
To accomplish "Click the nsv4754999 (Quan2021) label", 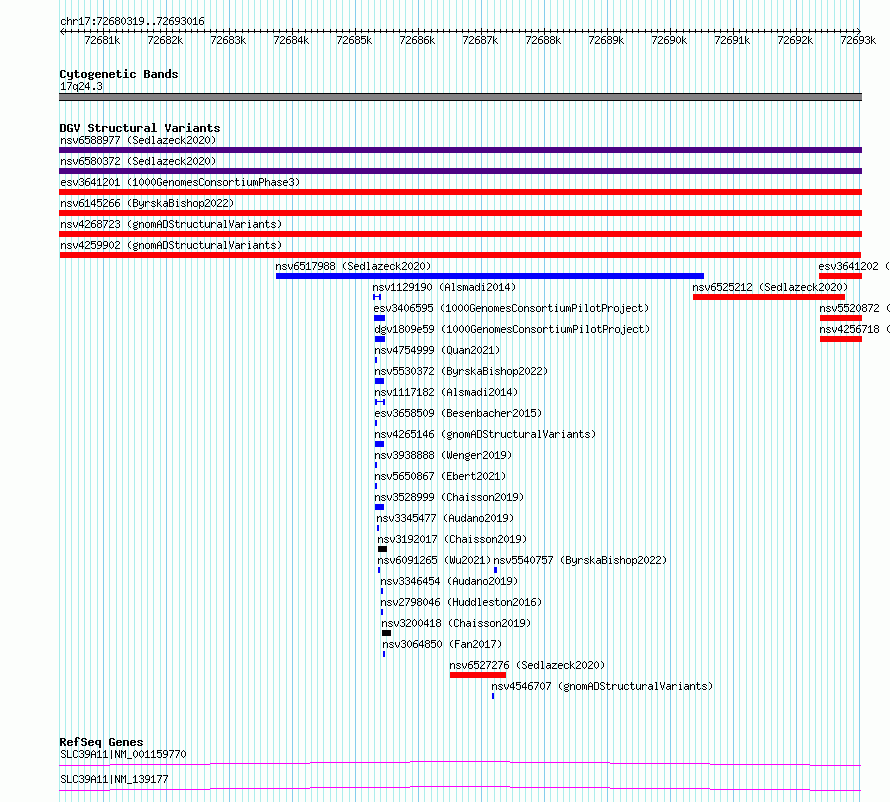I will pyautogui.click(x=437, y=350).
